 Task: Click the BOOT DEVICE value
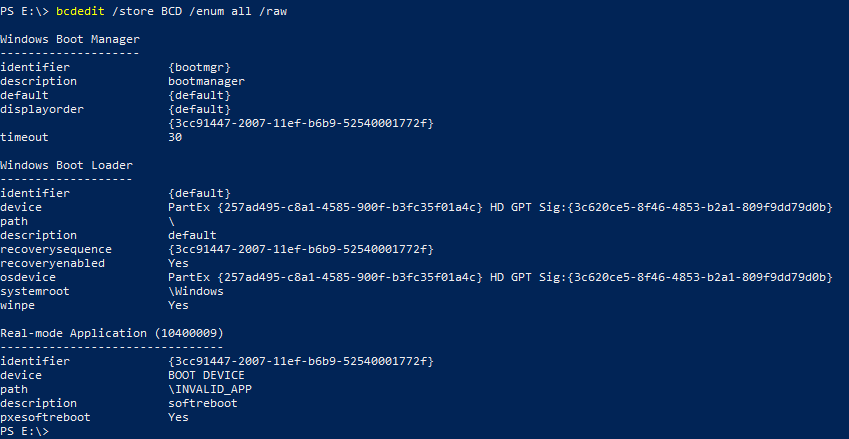[x=206, y=375]
